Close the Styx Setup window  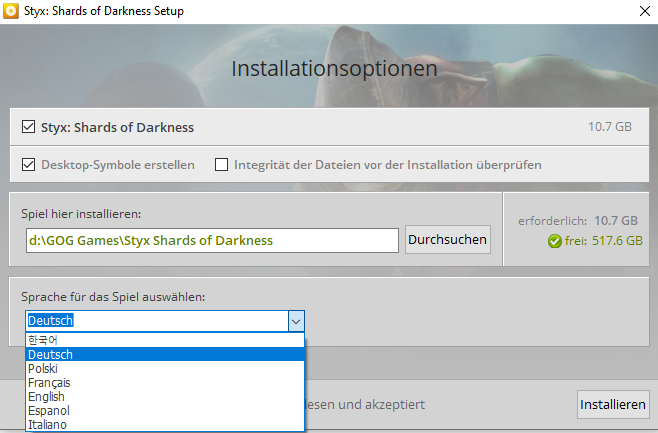tap(645, 11)
